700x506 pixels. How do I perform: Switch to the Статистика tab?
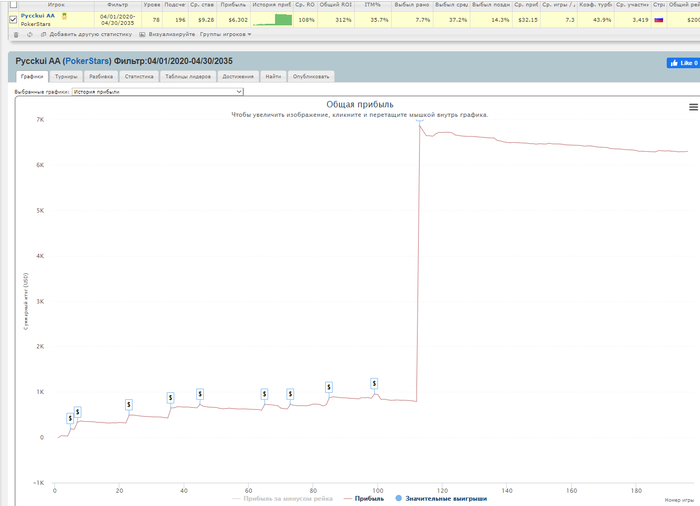point(139,76)
